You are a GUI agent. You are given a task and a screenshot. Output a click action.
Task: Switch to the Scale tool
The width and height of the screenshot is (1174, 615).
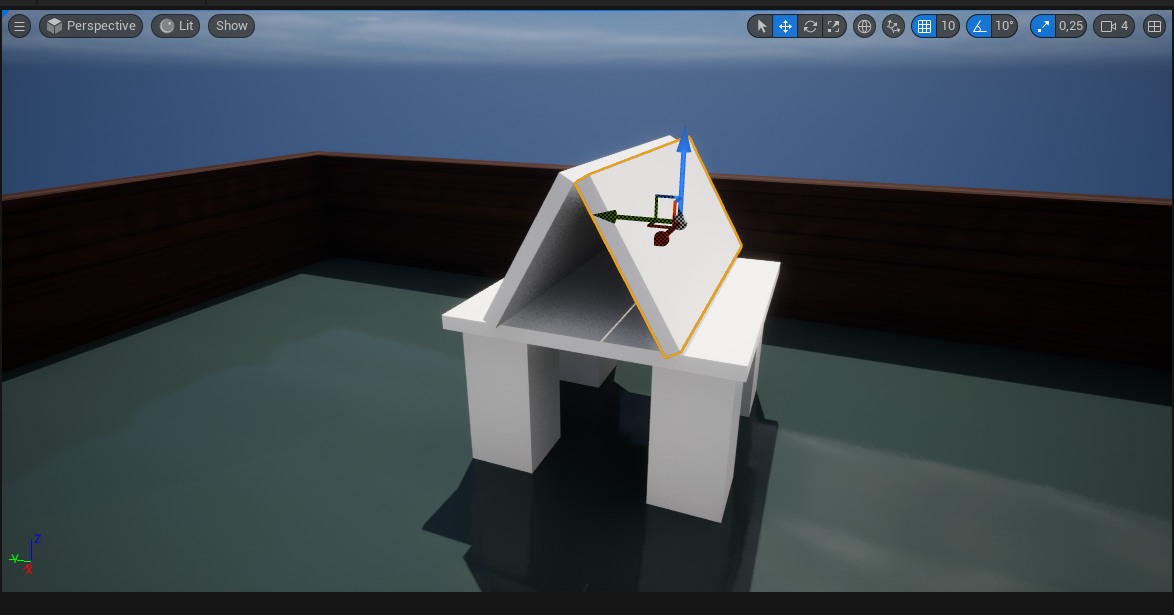click(834, 26)
